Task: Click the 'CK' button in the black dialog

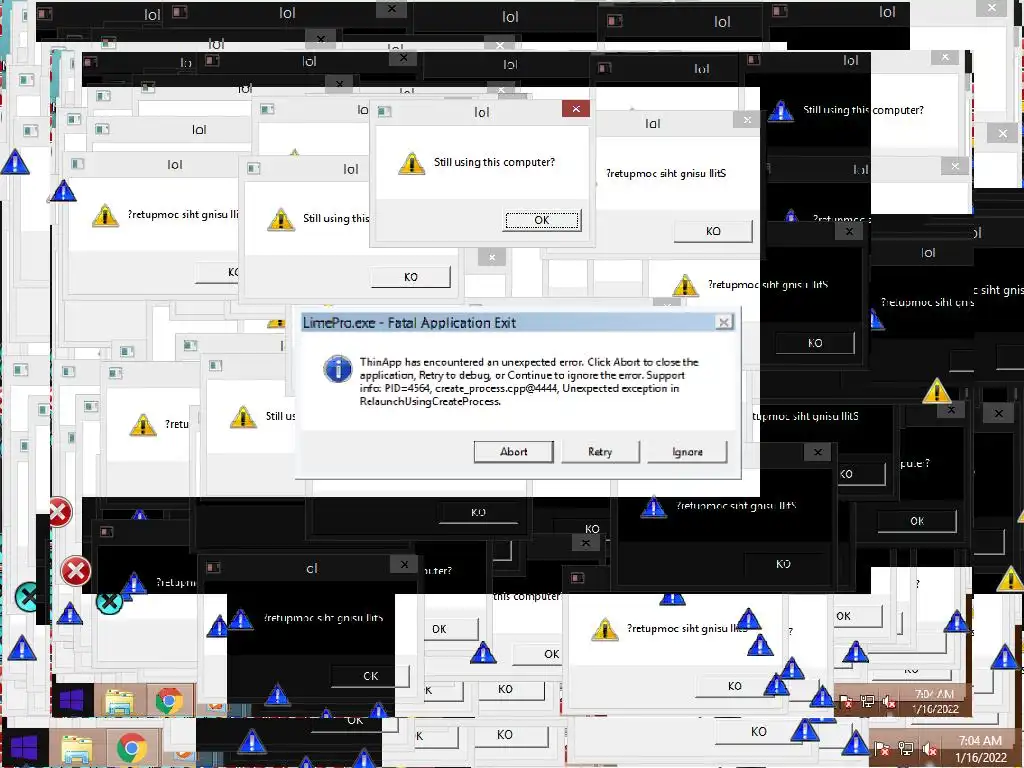Action: coord(370,676)
